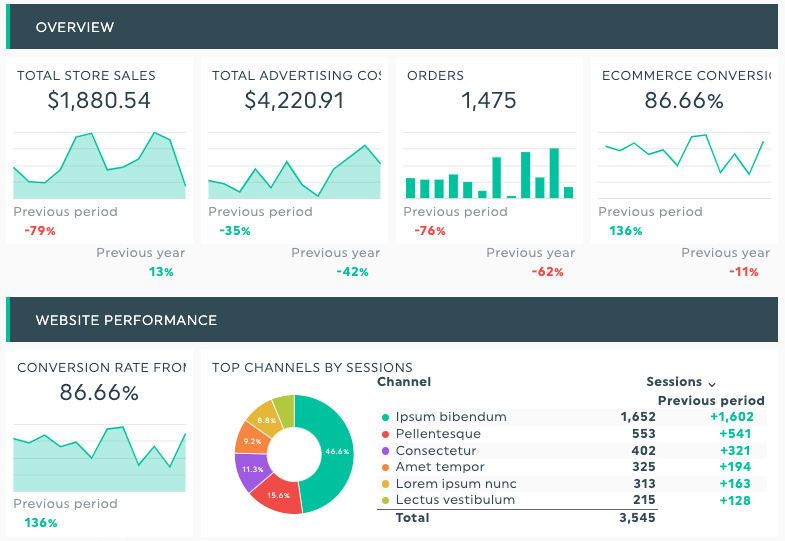Click the Website Performance section header
The image size is (785, 541).
tap(126, 320)
